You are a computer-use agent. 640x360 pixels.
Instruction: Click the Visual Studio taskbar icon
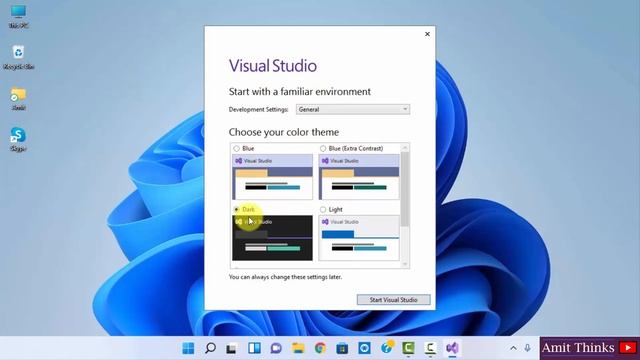[x=452, y=348]
